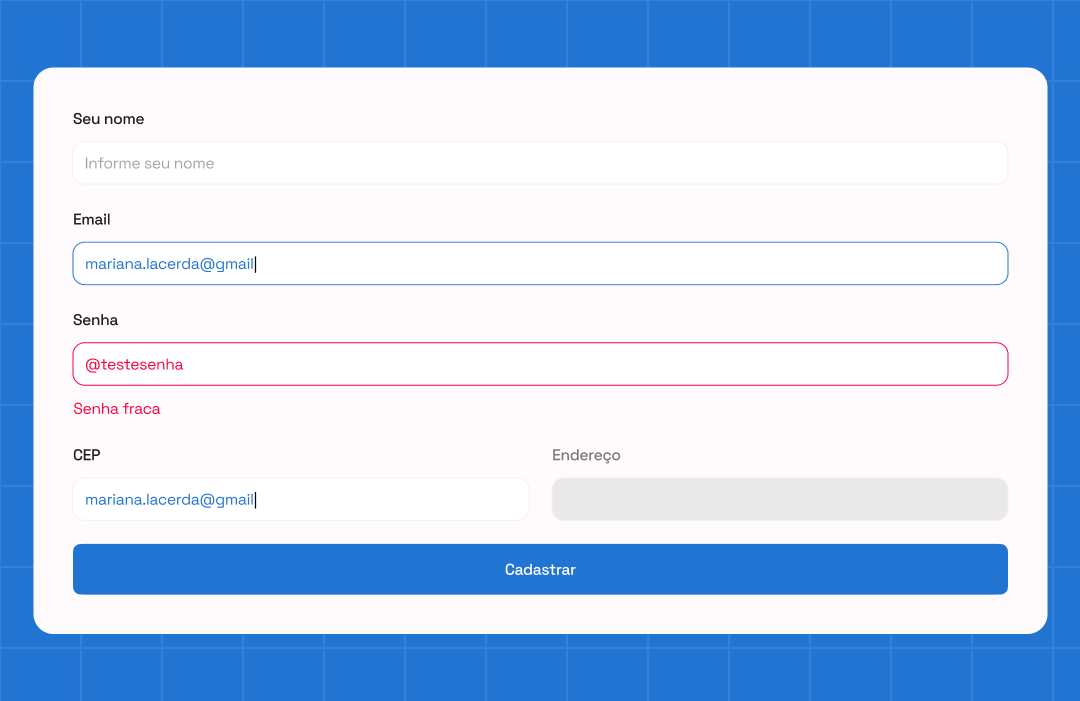Image resolution: width=1080 pixels, height=701 pixels.
Task: Click the greyed-out Endereço field
Action: [780, 499]
